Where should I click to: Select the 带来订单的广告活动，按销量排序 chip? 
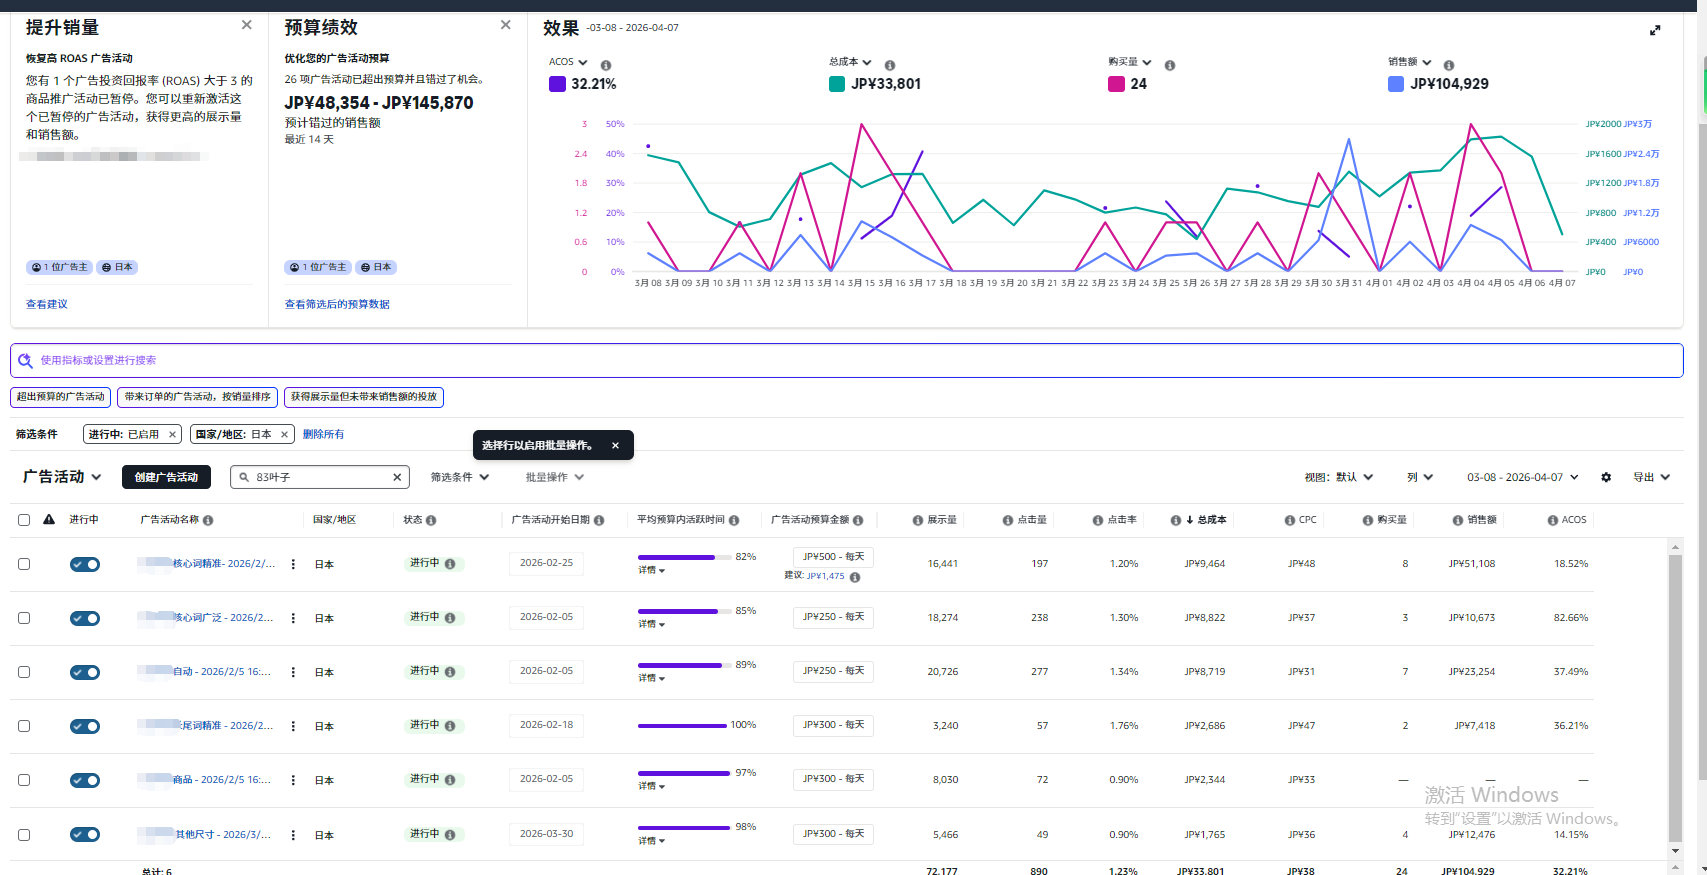click(197, 397)
